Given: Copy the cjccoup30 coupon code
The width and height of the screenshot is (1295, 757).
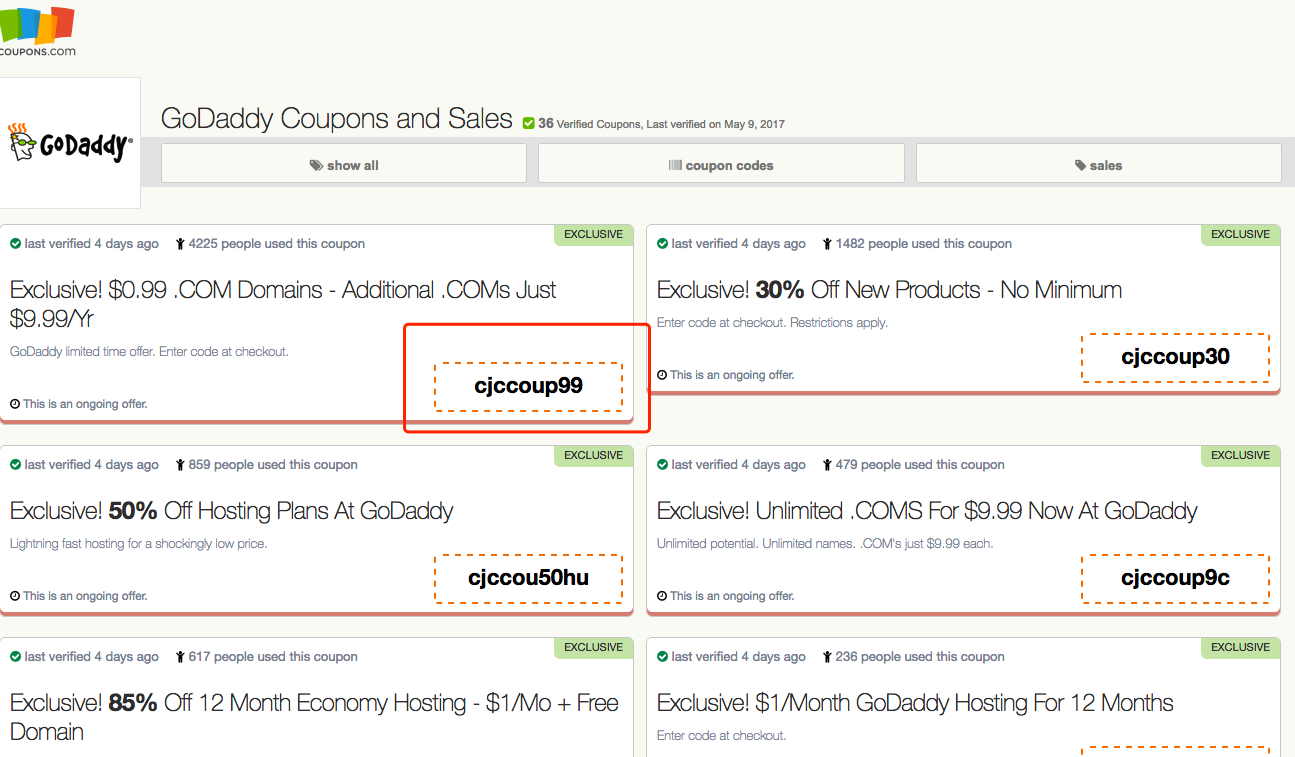Looking at the screenshot, I should tap(1175, 357).
